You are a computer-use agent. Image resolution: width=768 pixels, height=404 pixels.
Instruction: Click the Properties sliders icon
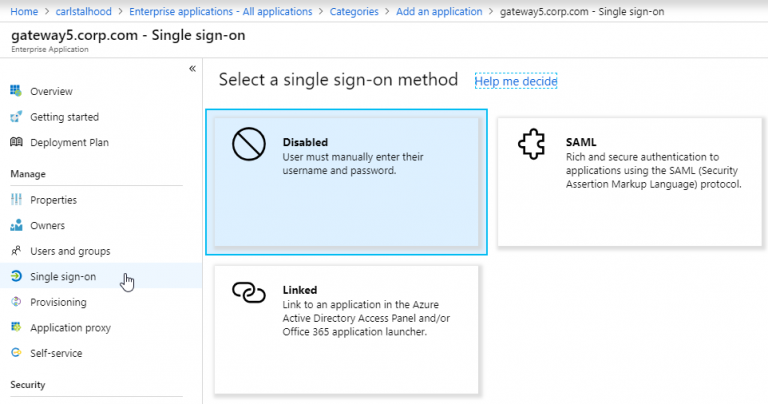tap(16, 200)
